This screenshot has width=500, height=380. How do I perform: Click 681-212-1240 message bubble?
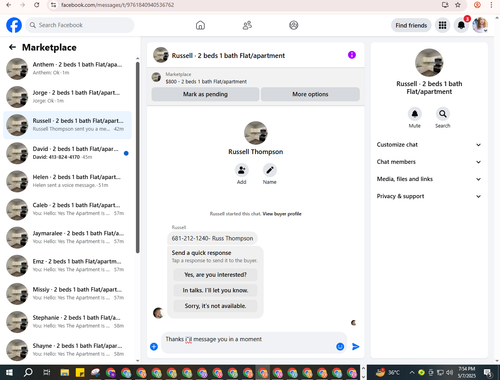[x=212, y=238]
